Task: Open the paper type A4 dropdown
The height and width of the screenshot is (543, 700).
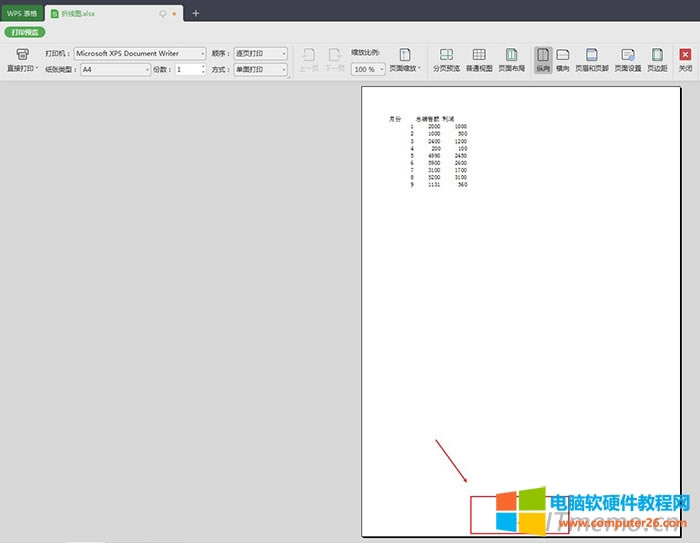Action: point(147,70)
